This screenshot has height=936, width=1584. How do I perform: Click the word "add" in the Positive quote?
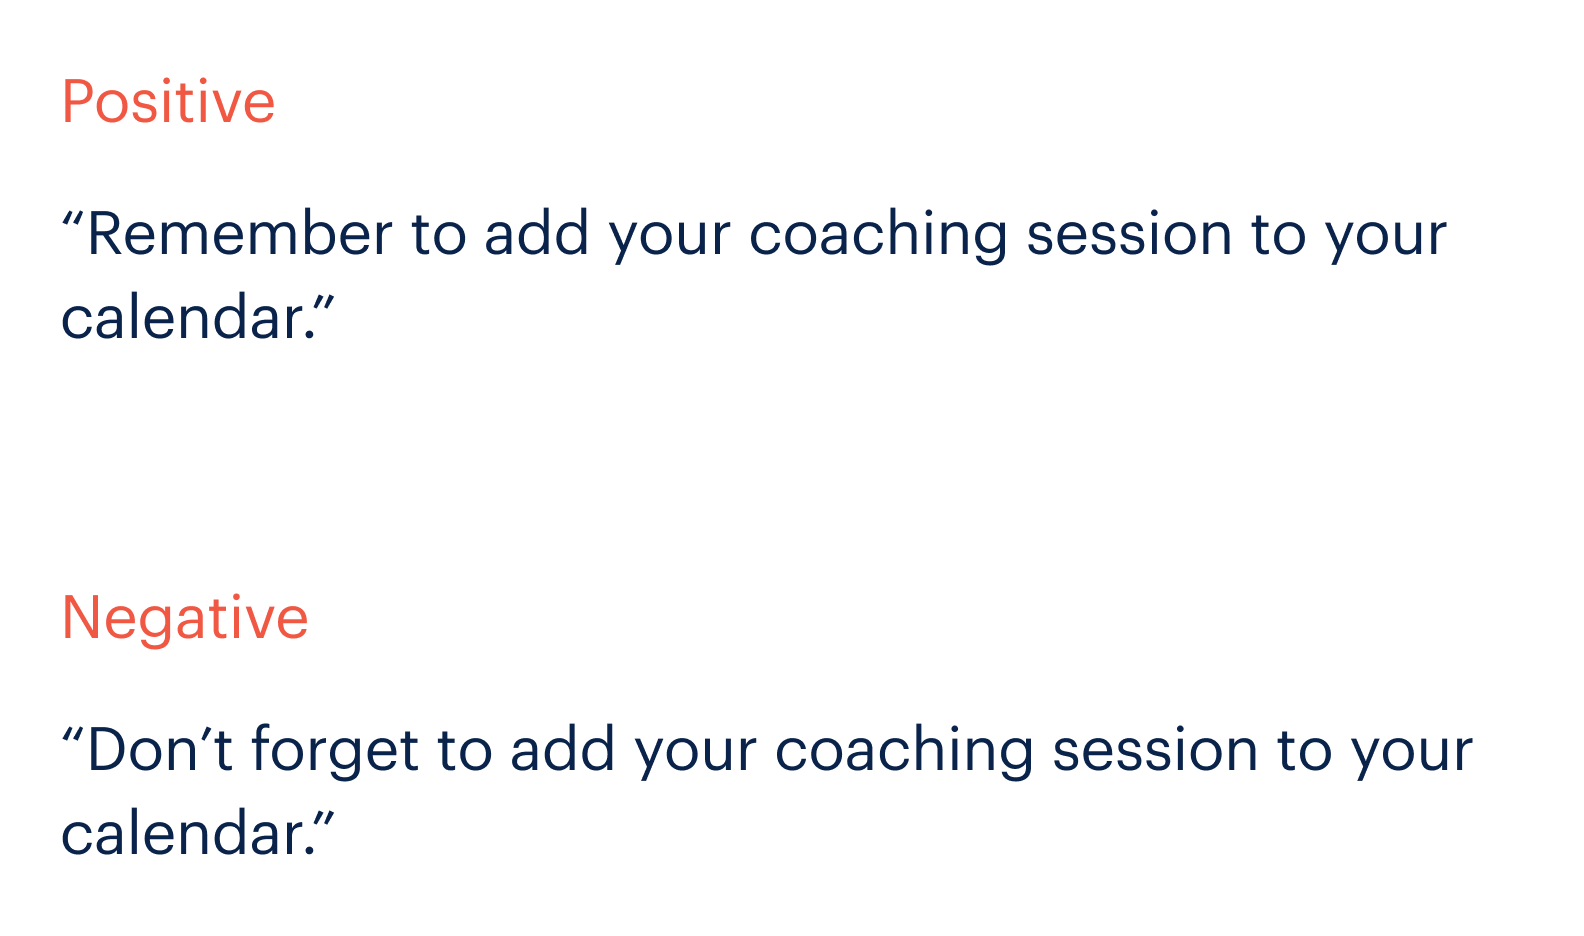pyautogui.click(x=537, y=235)
